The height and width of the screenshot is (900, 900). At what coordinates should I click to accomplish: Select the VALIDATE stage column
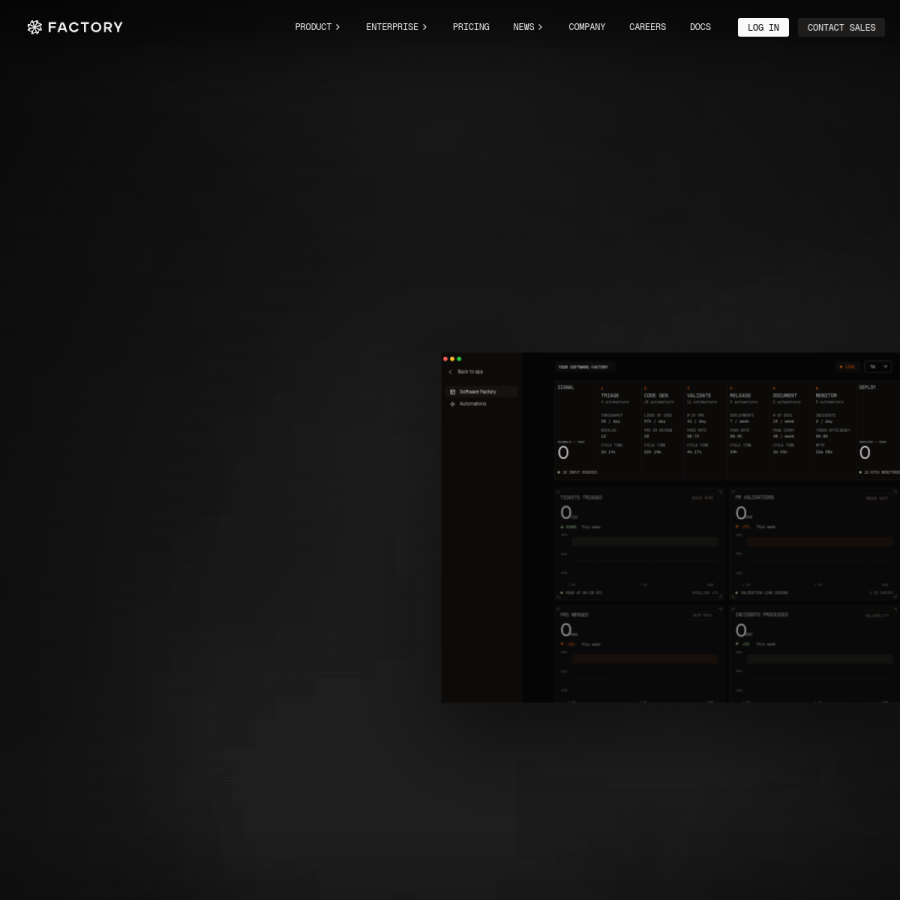point(705,430)
